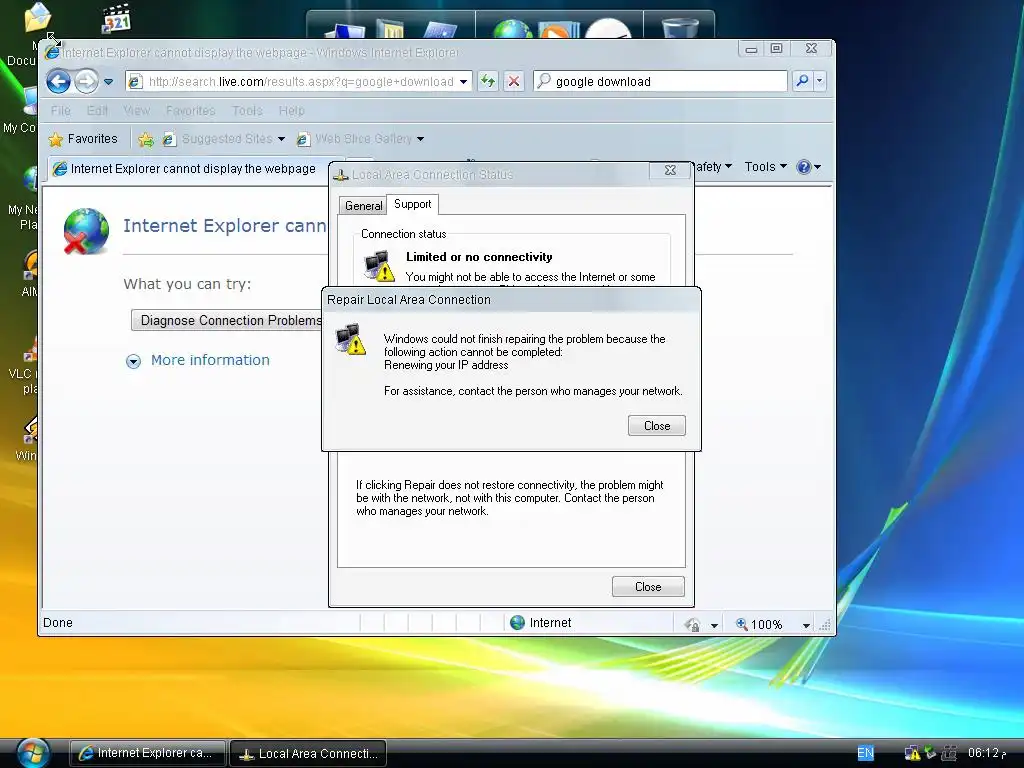This screenshot has height=768, width=1024.
Task: Open the Media Player Classic 321 desktop icon
Action: click(117, 18)
